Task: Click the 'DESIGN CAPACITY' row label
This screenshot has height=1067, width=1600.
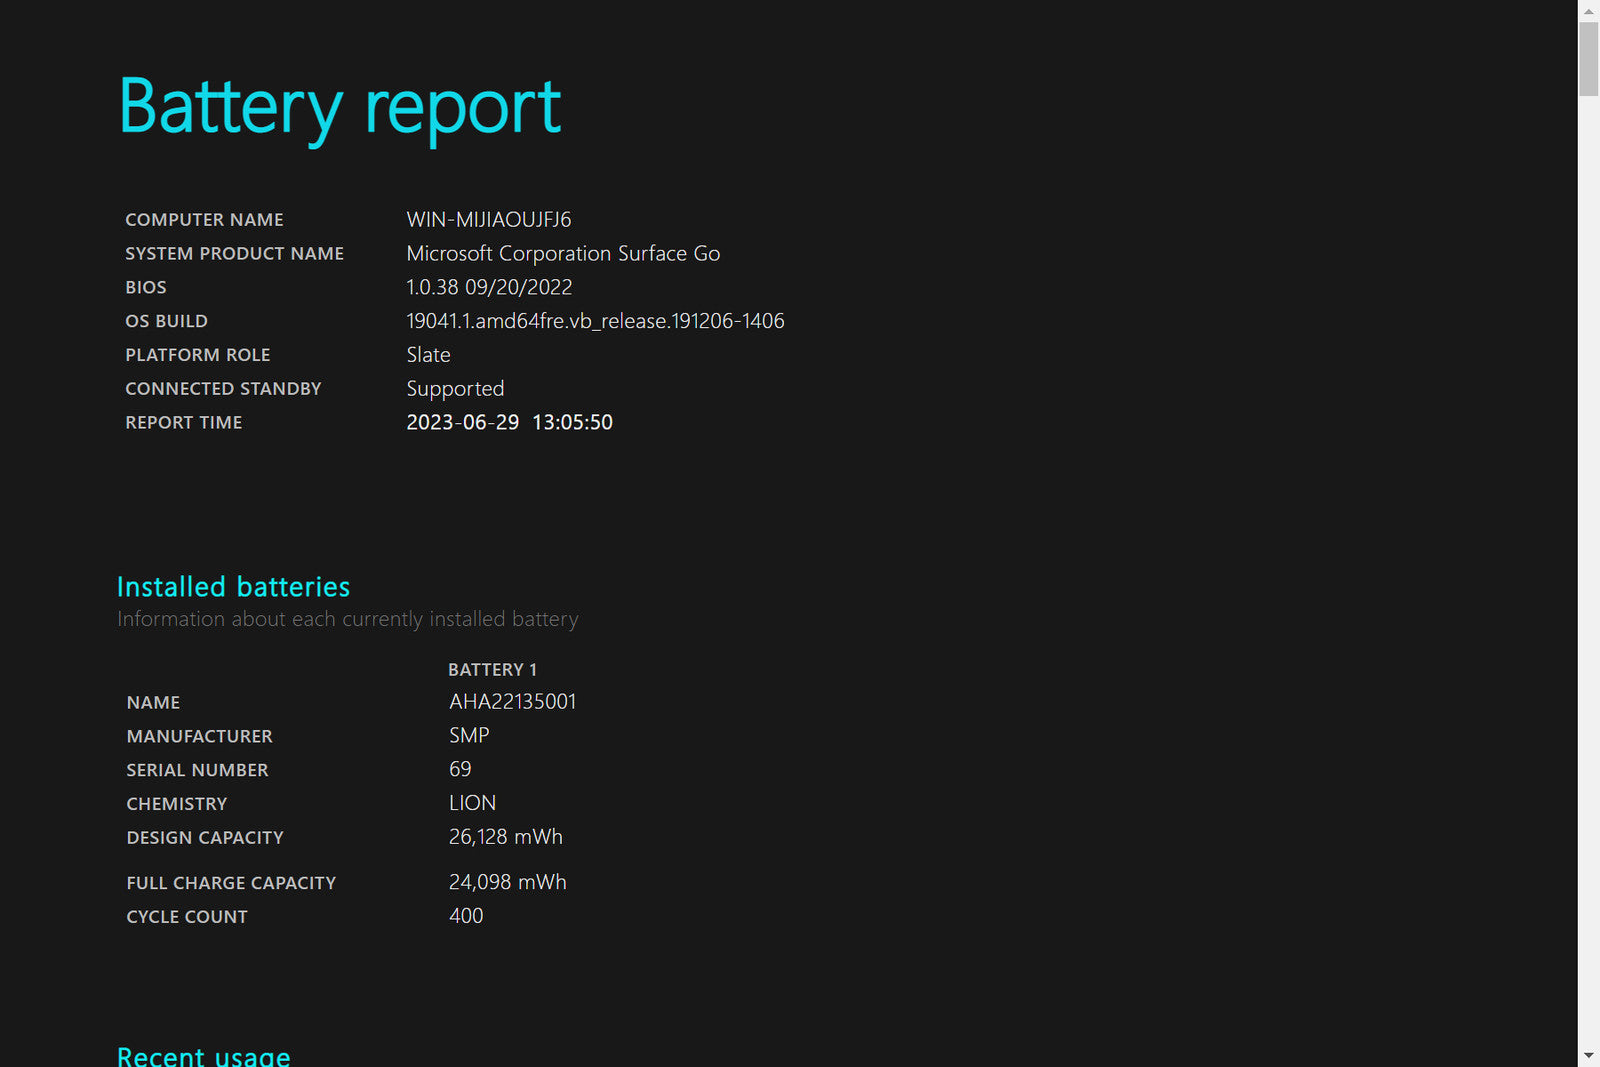Action: tap(205, 838)
